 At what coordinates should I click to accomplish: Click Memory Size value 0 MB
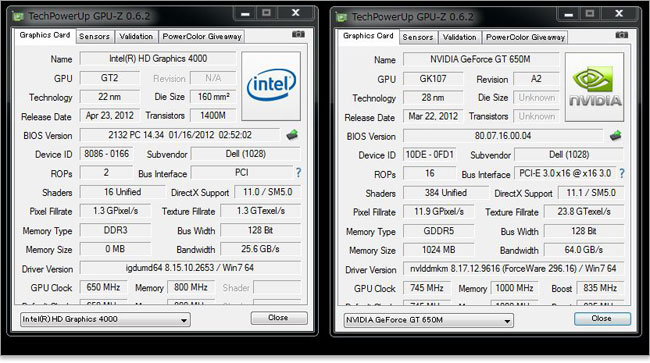point(115,249)
